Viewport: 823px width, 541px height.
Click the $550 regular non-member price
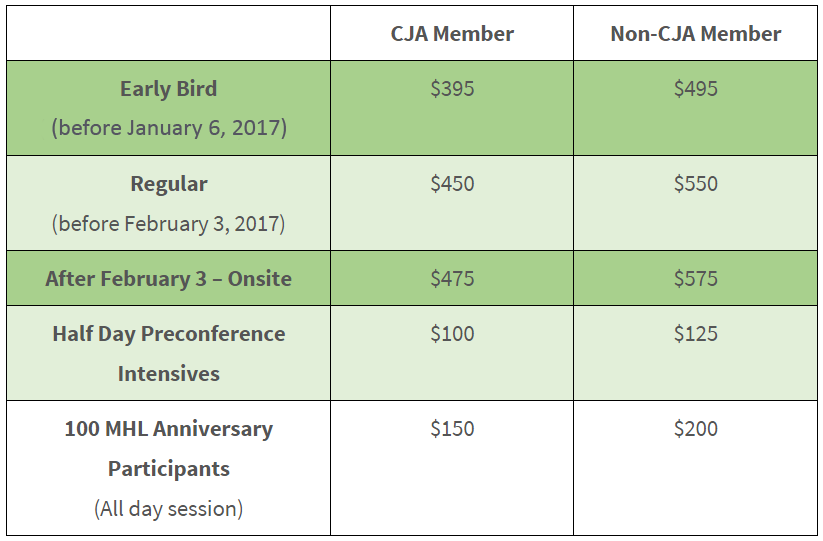[695, 184]
